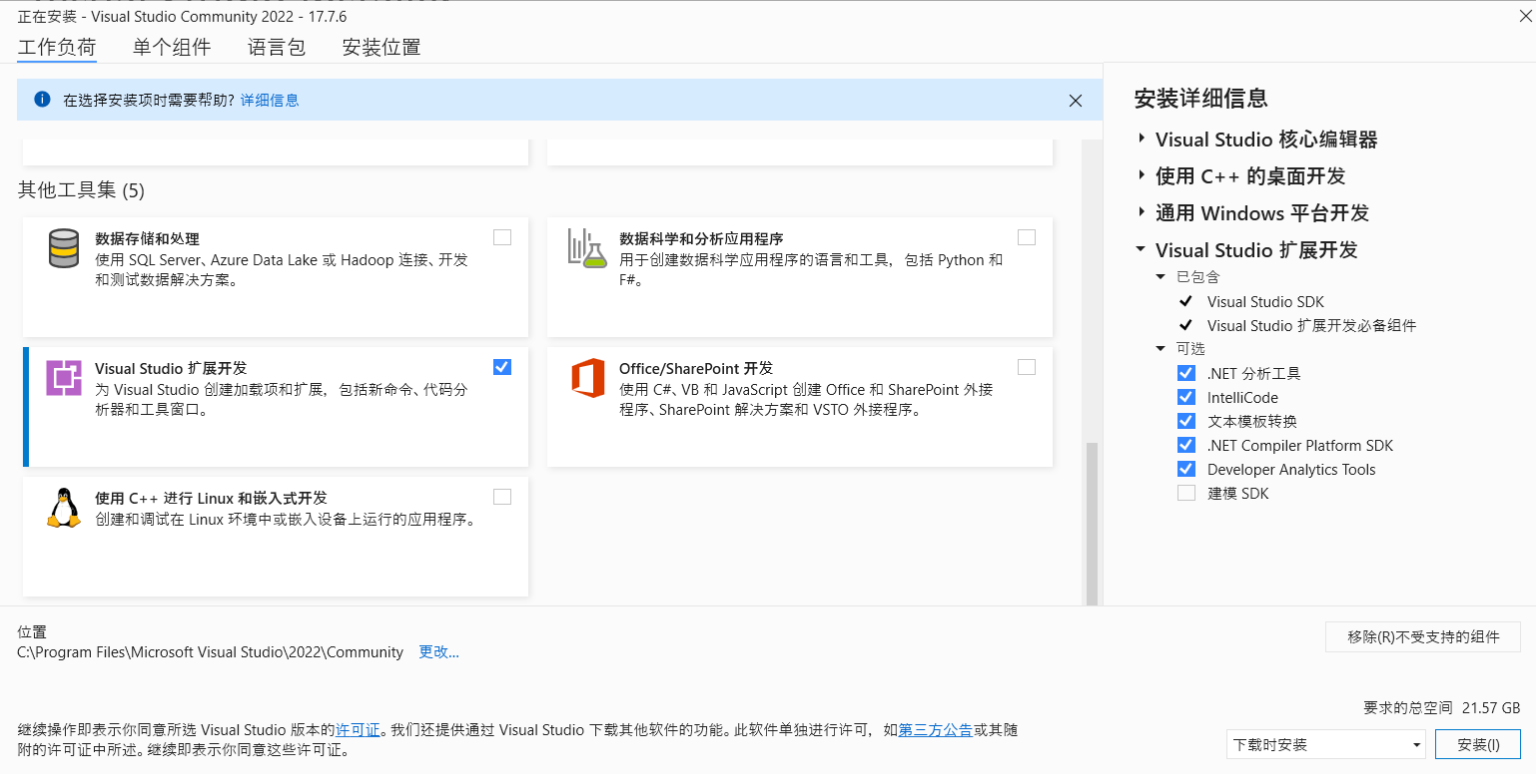This screenshot has width=1536, height=774.
Task: Click the Office logo icon
Action: coord(588,378)
